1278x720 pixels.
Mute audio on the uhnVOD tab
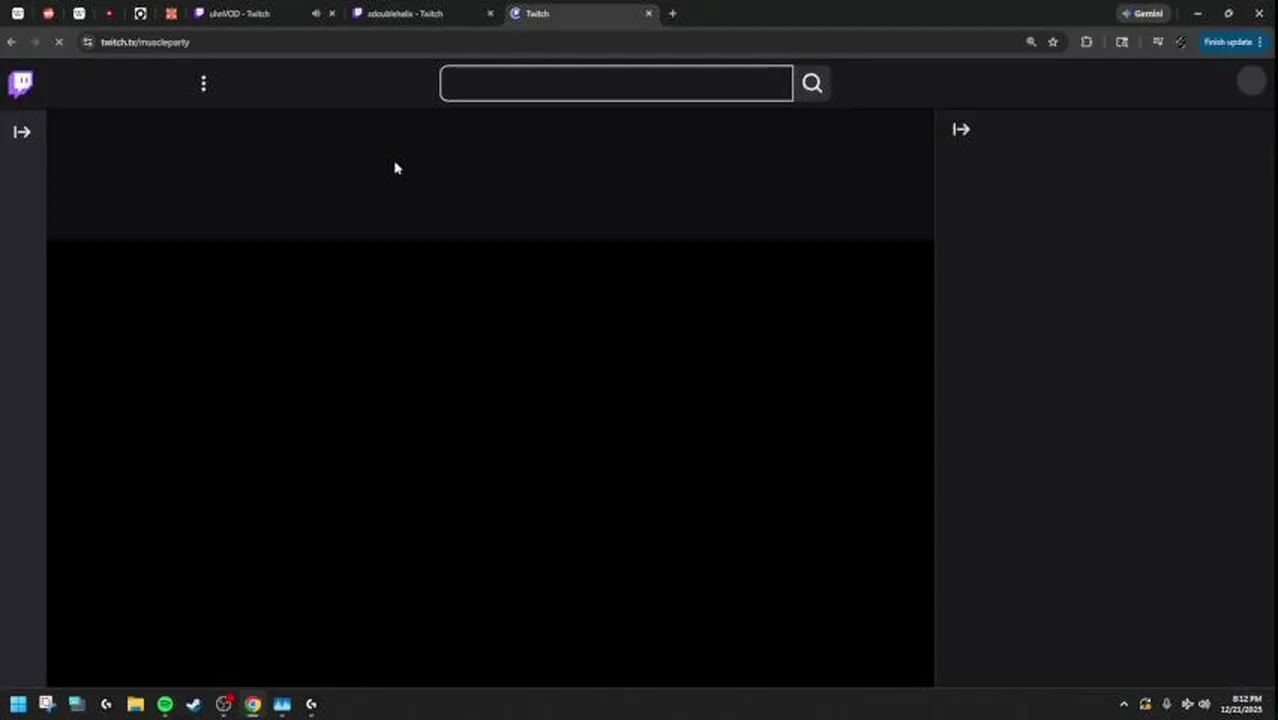pos(316,14)
